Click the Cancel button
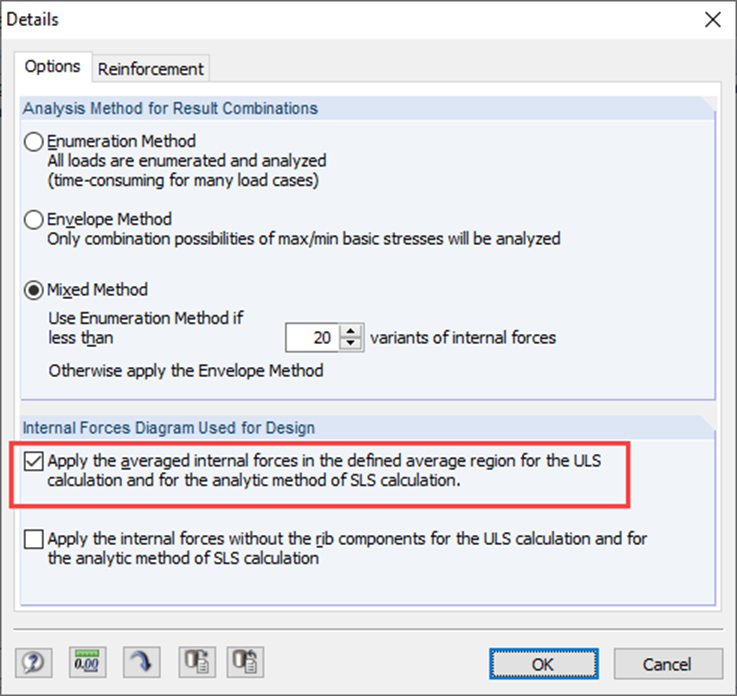The height and width of the screenshot is (696, 737). pyautogui.click(x=667, y=663)
